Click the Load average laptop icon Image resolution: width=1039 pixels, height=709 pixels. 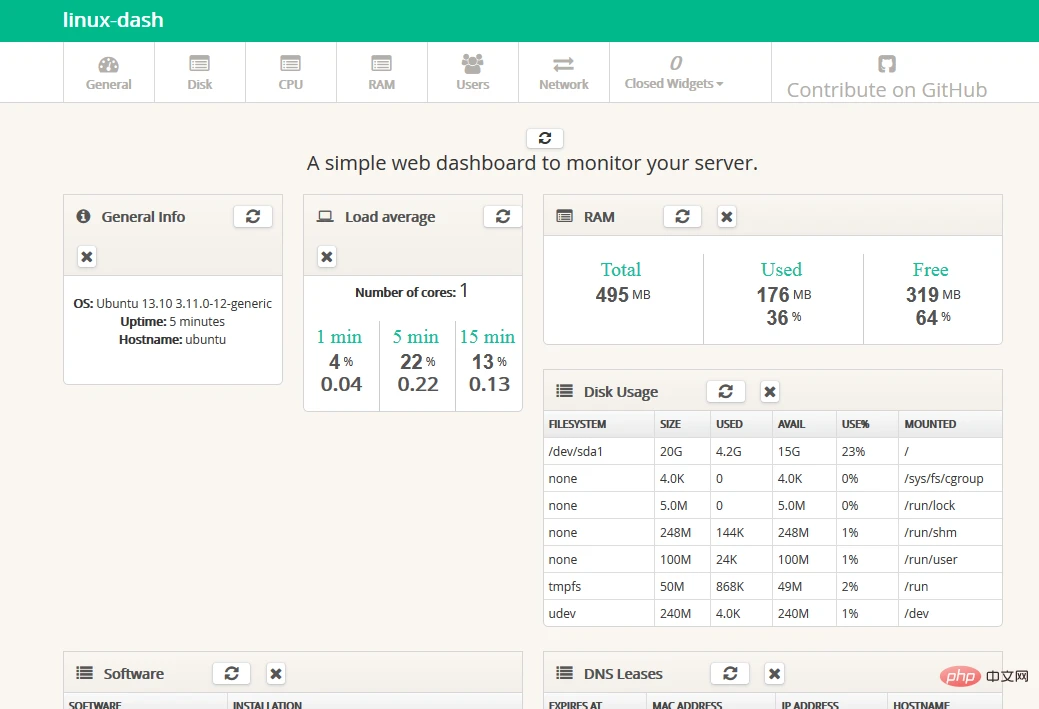(325, 216)
